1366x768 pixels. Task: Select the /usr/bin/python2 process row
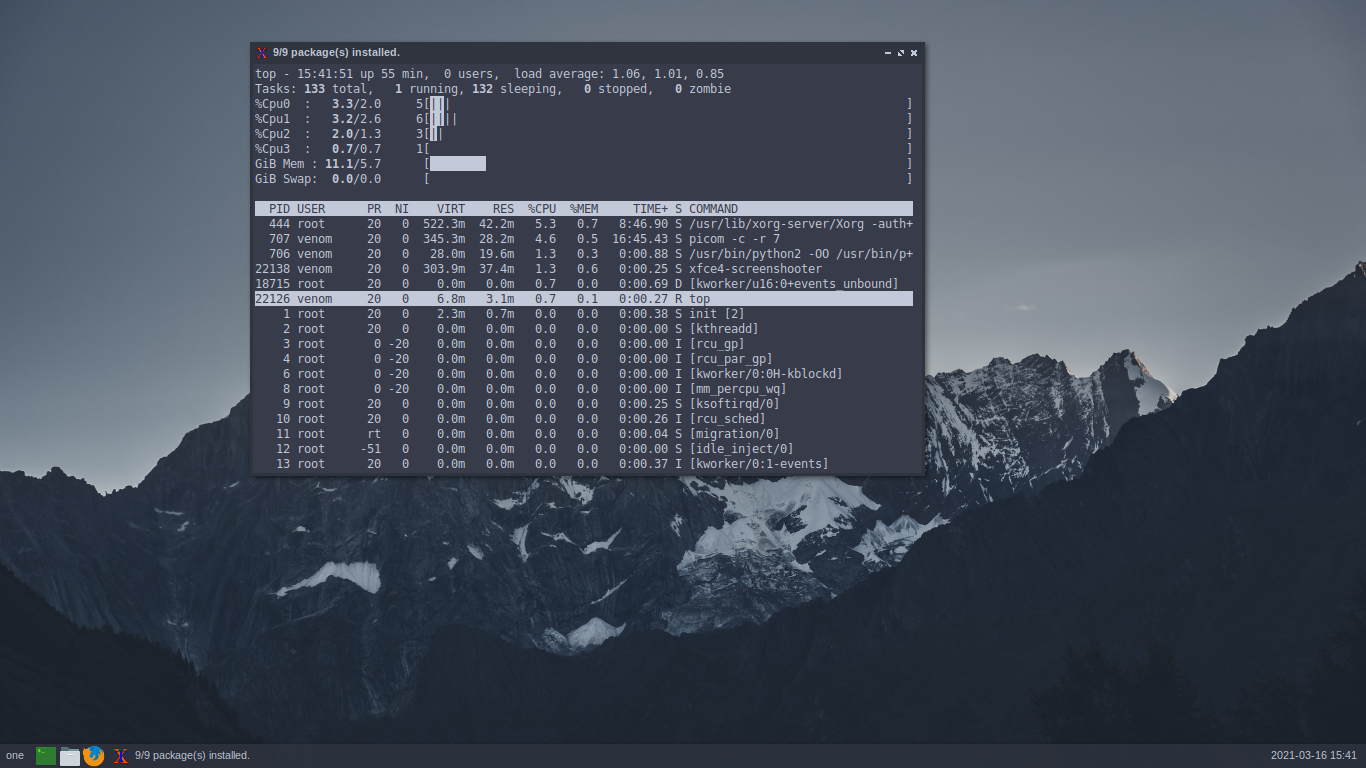coord(584,254)
